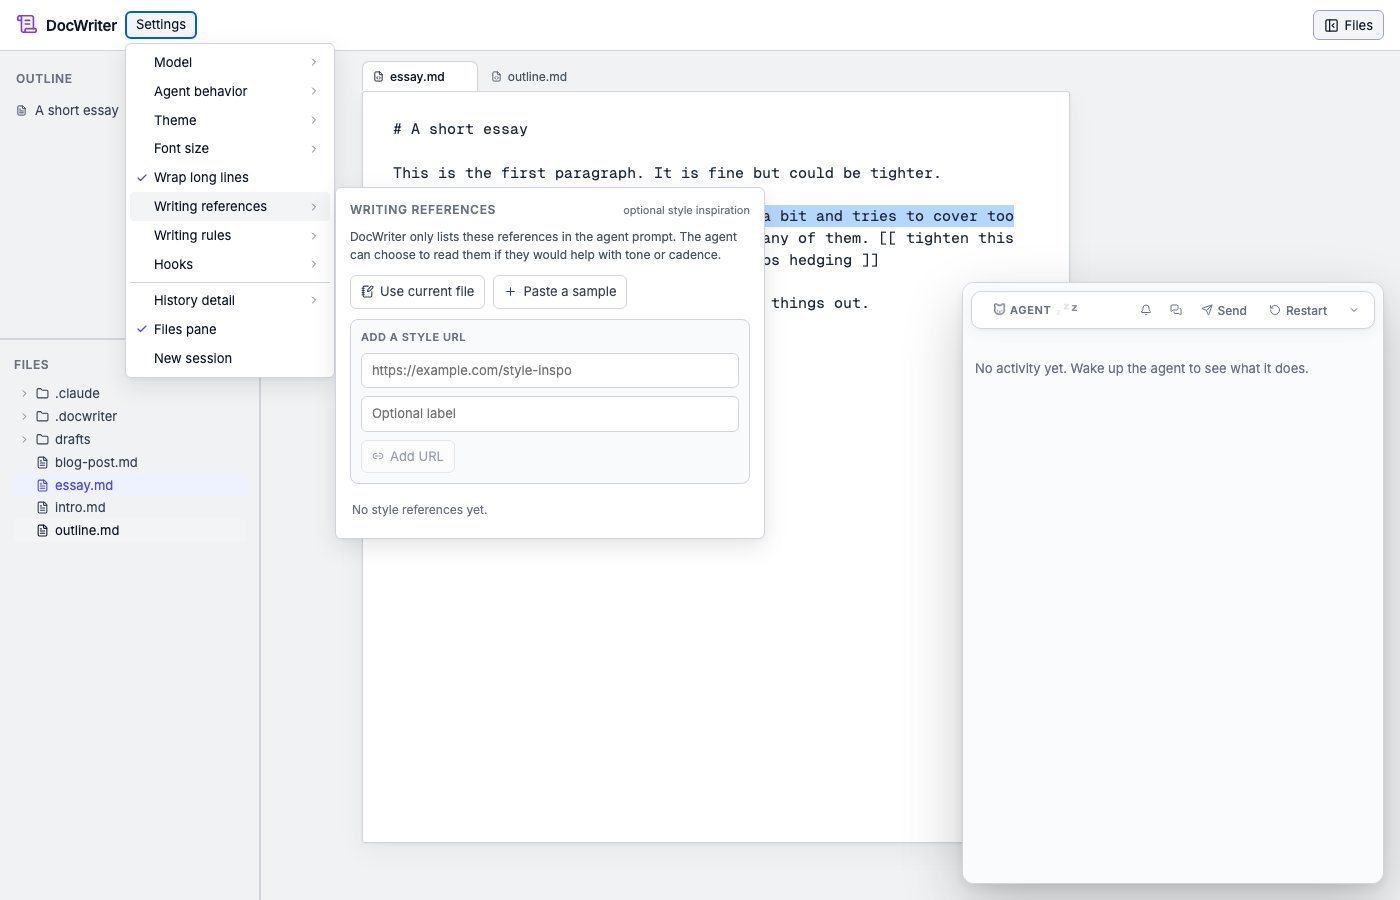Send a message to the agent
Image resolution: width=1400 pixels, height=900 pixels.
pyautogui.click(x=1224, y=311)
